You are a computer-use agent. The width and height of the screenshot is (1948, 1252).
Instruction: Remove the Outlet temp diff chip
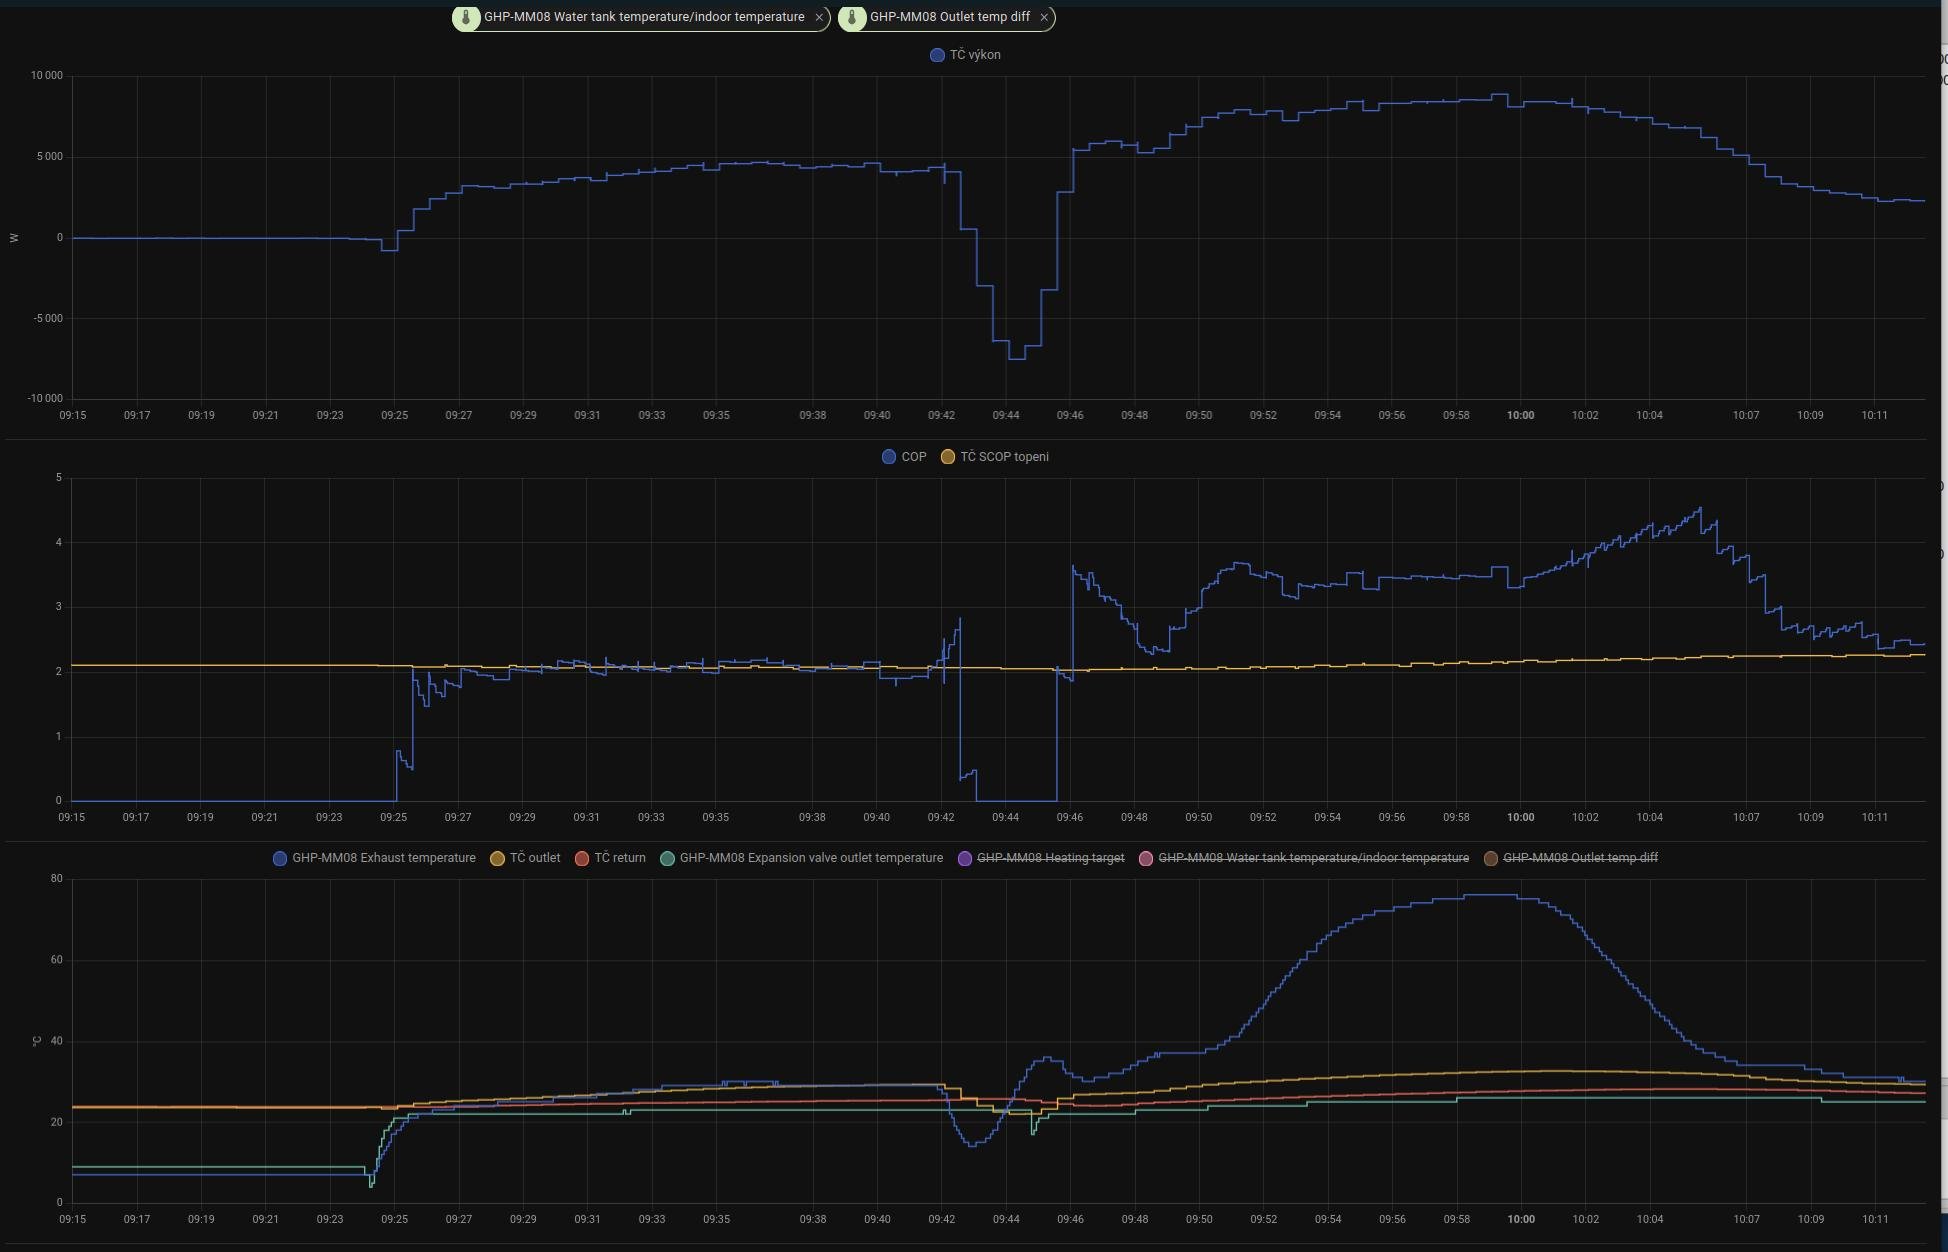point(1044,17)
